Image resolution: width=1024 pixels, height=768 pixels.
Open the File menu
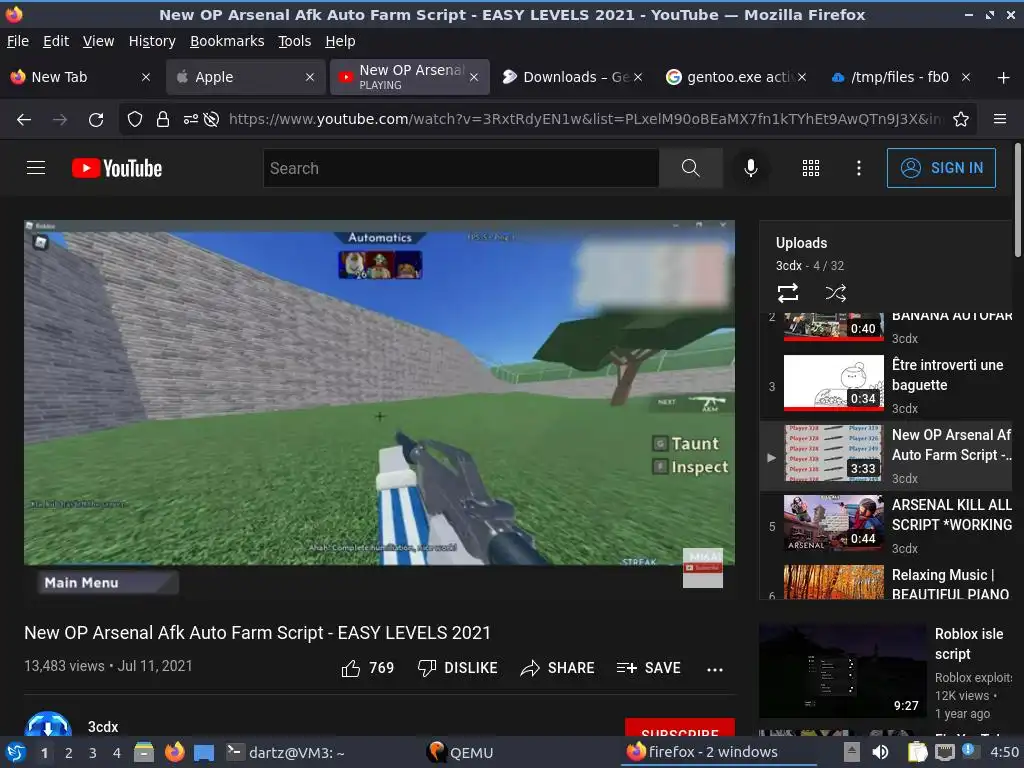tap(18, 41)
